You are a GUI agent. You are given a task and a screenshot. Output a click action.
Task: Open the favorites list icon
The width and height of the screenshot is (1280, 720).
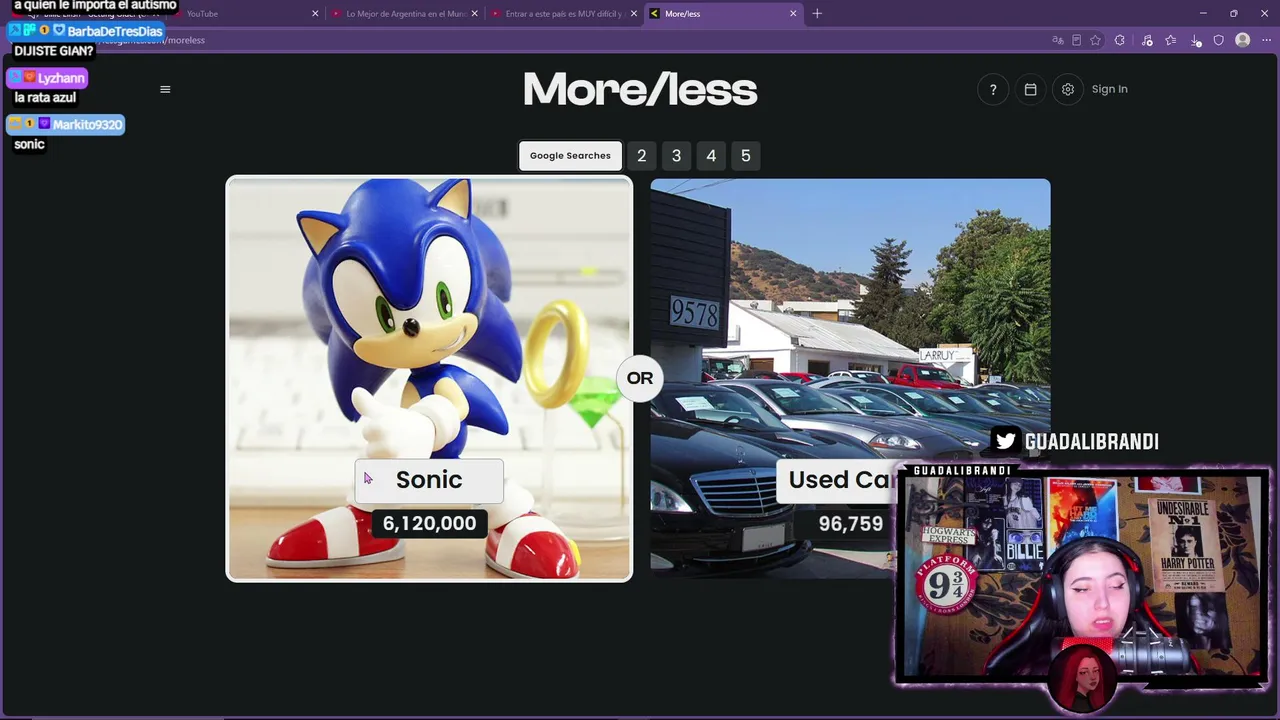[x=1171, y=40]
